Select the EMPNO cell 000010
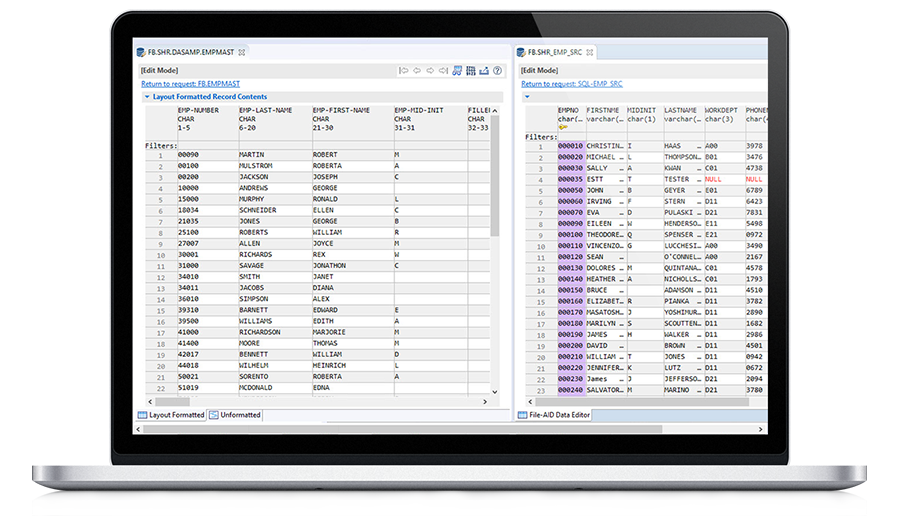The width and height of the screenshot is (900, 516). click(570, 146)
